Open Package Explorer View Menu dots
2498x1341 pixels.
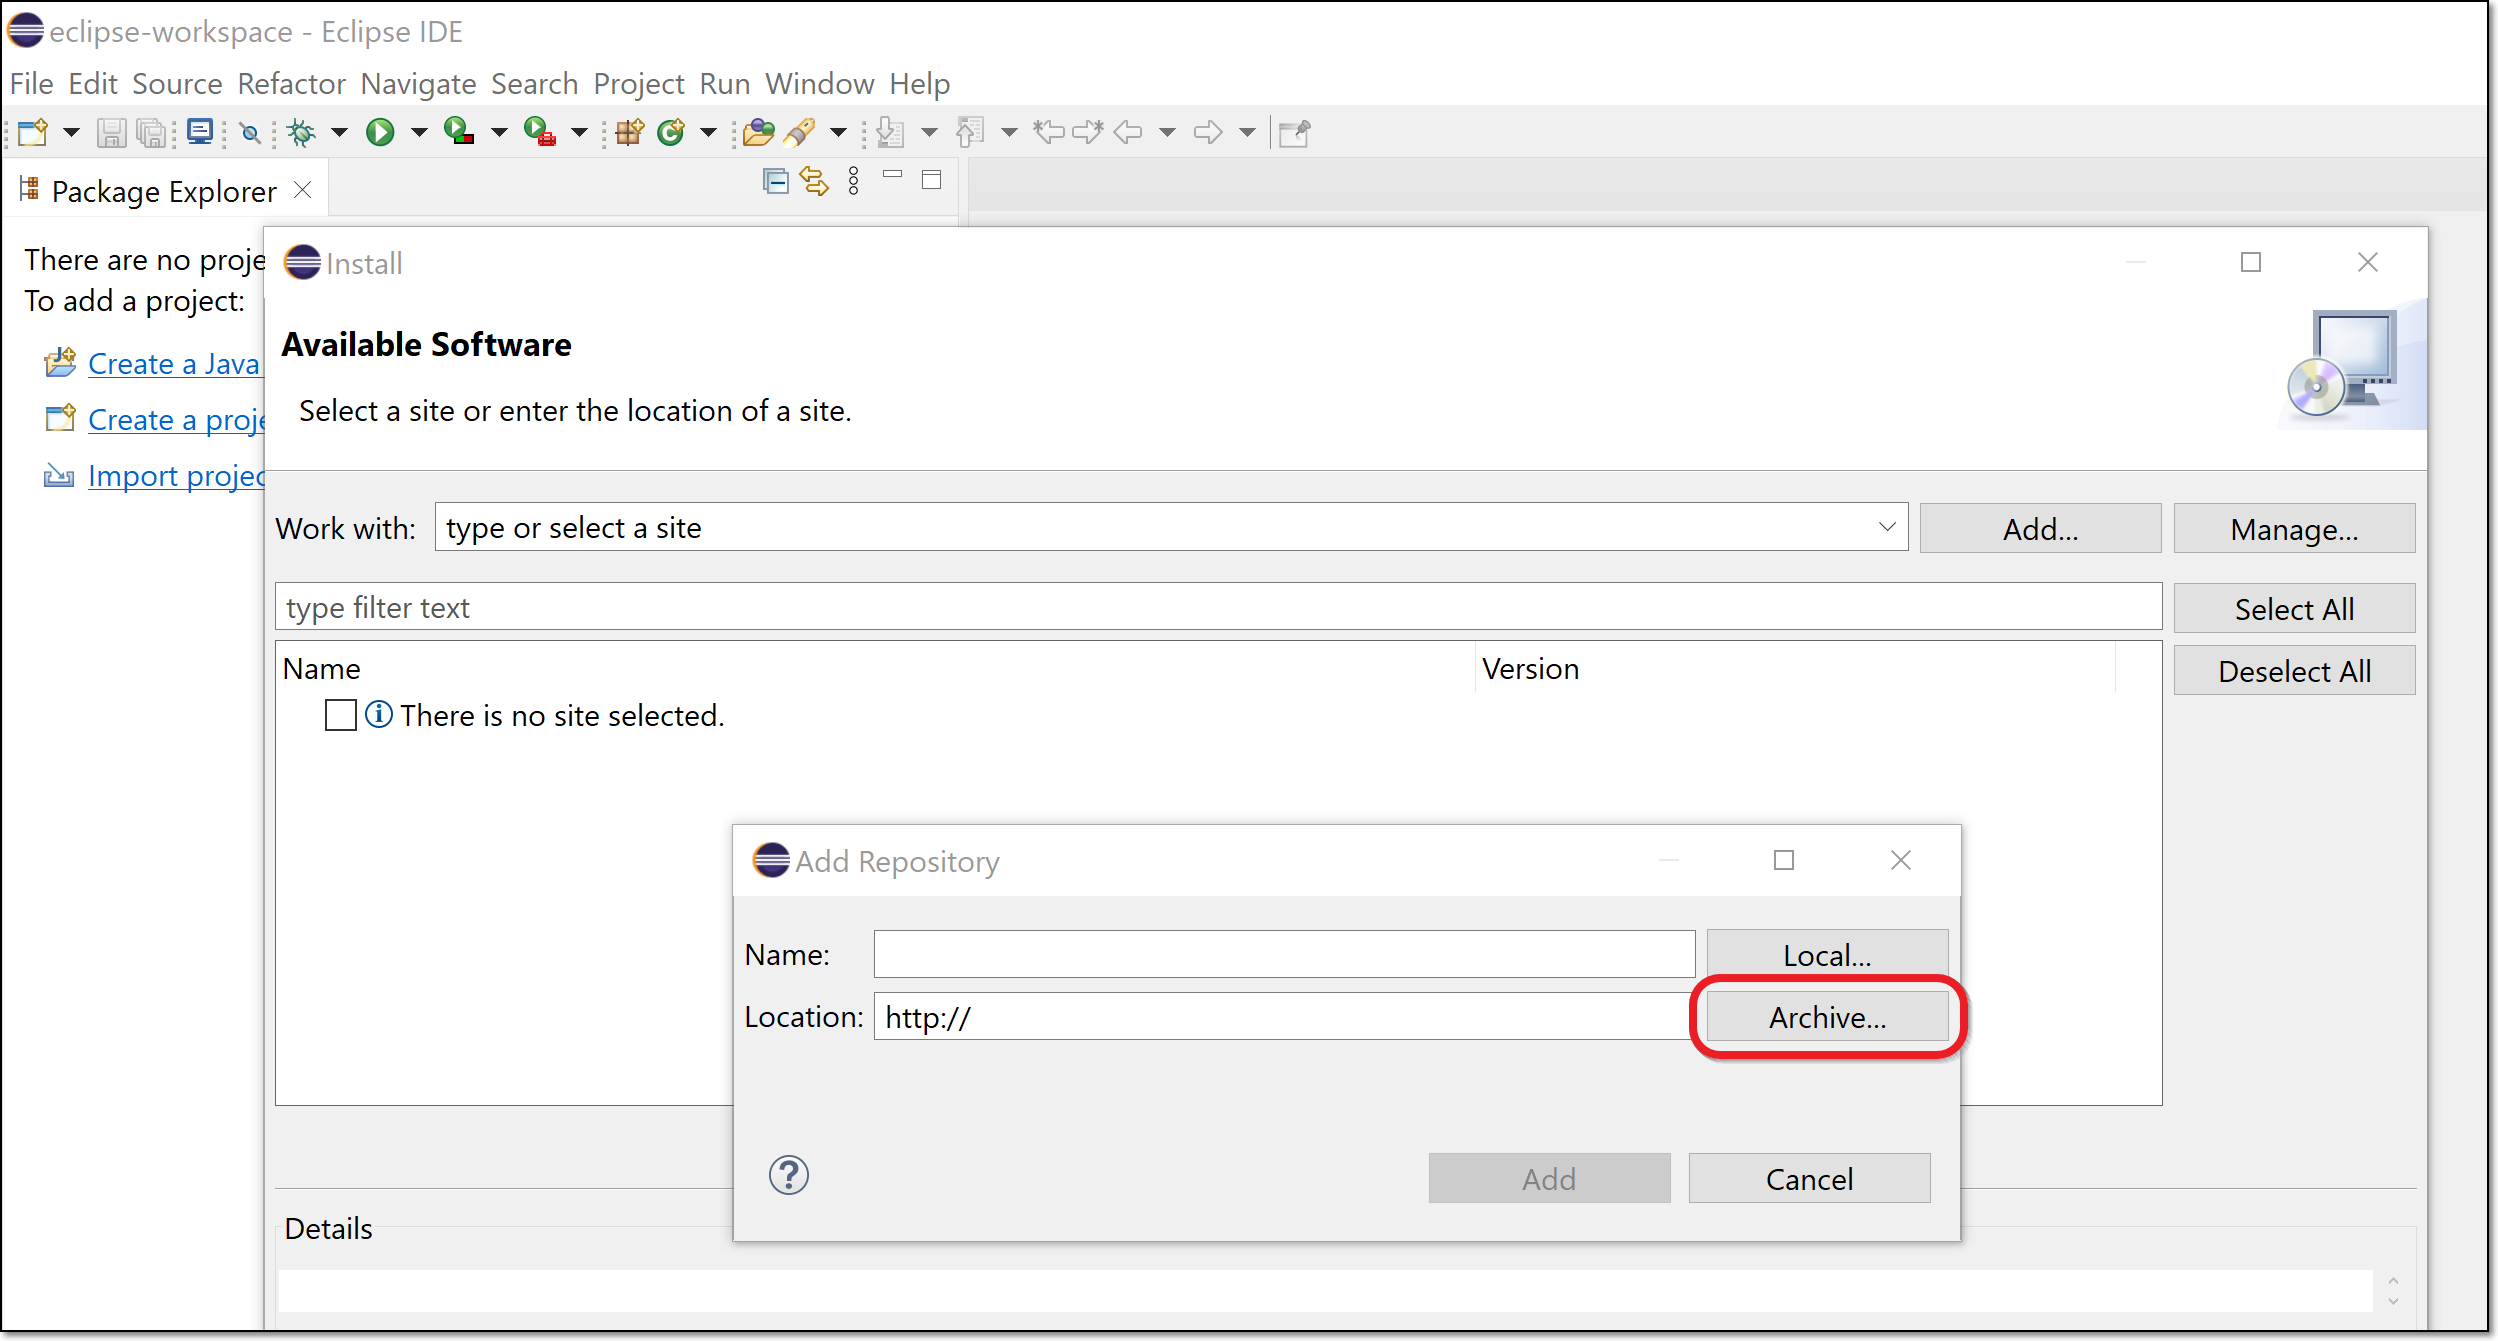click(853, 181)
